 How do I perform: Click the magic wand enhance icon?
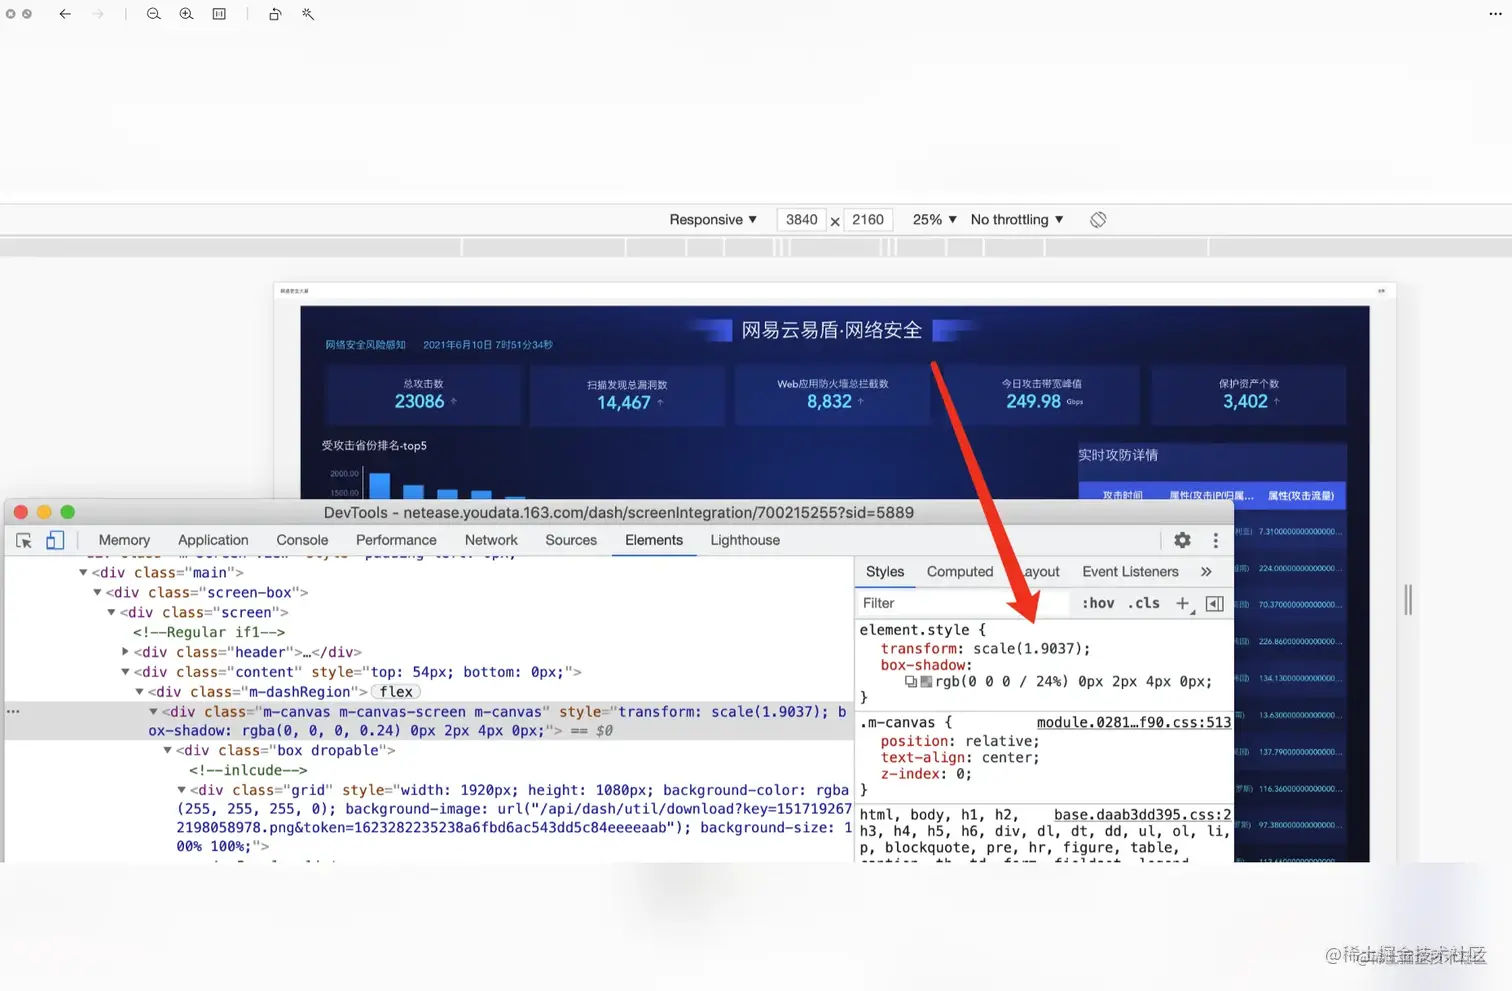coord(308,14)
